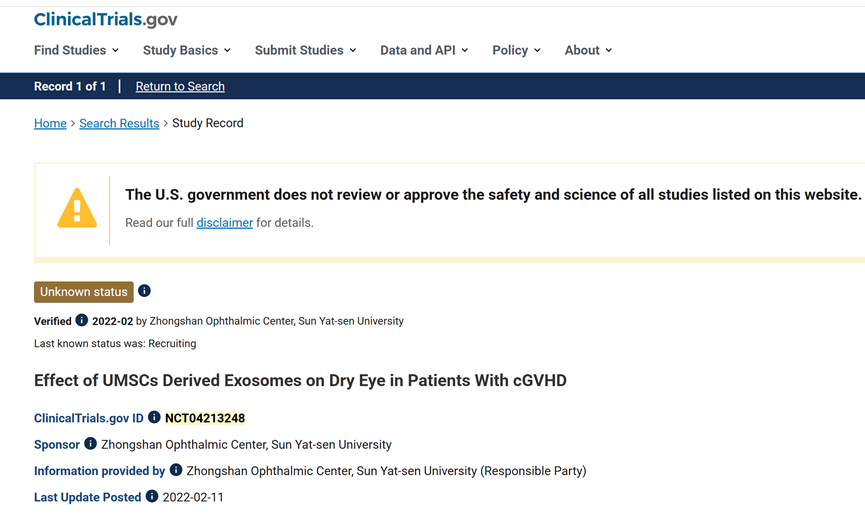Open the About menu
The height and width of the screenshot is (519, 865).
(x=588, y=50)
